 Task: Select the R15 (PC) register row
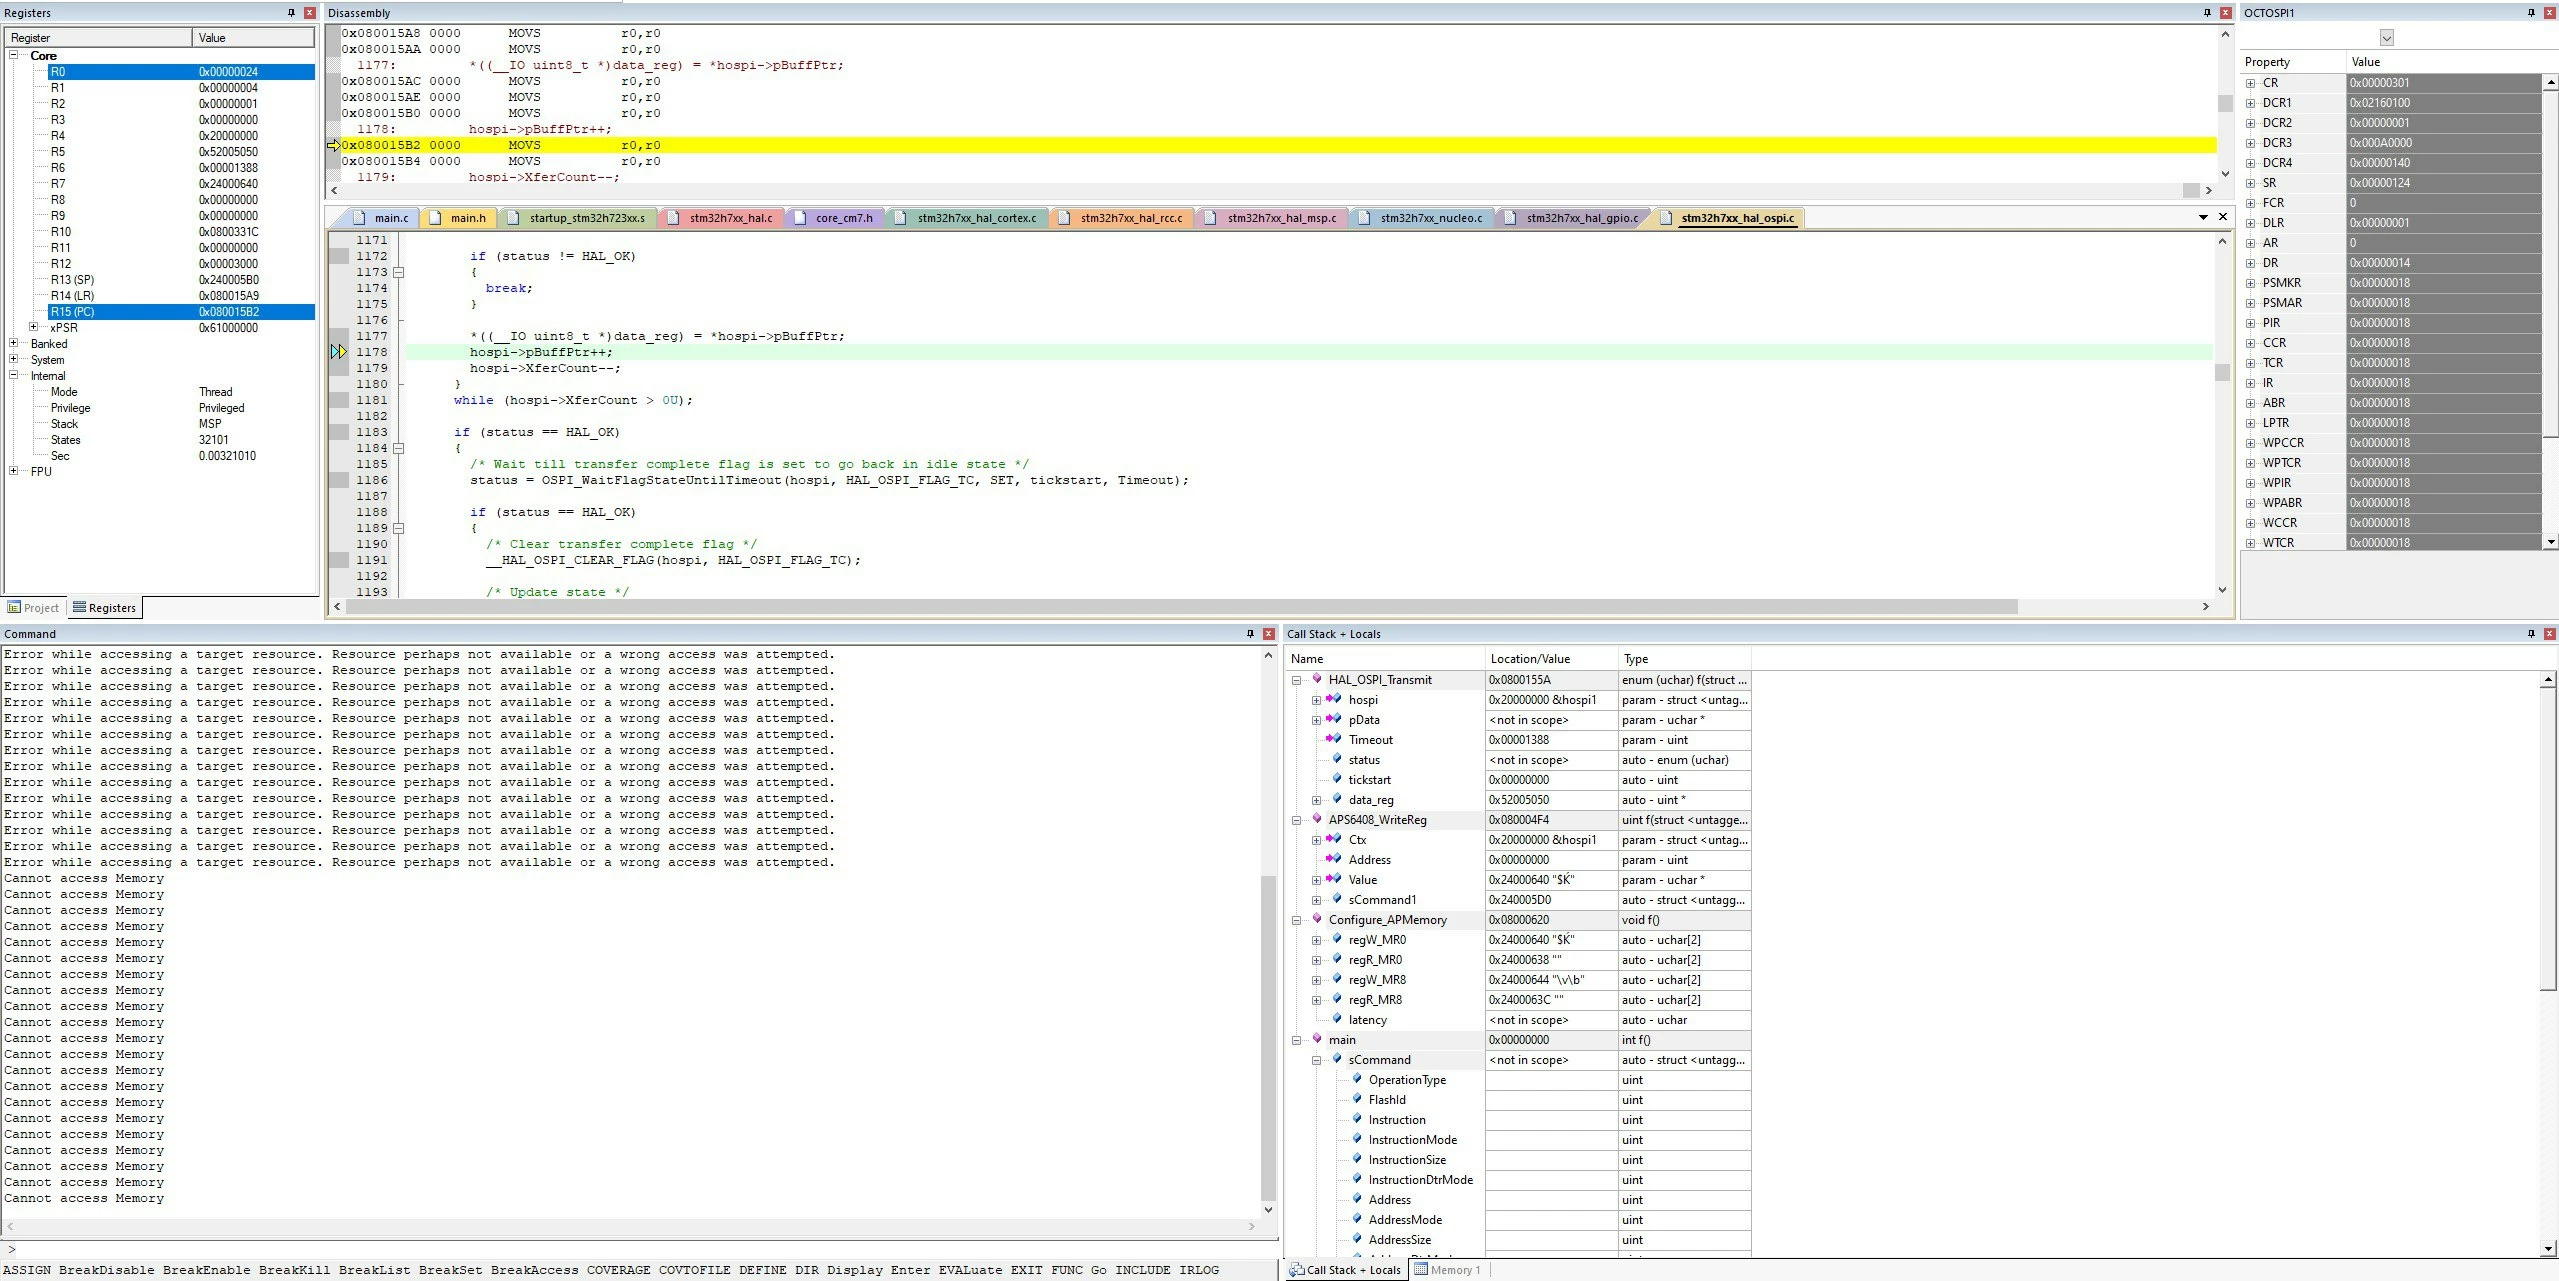pyautogui.click(x=181, y=312)
